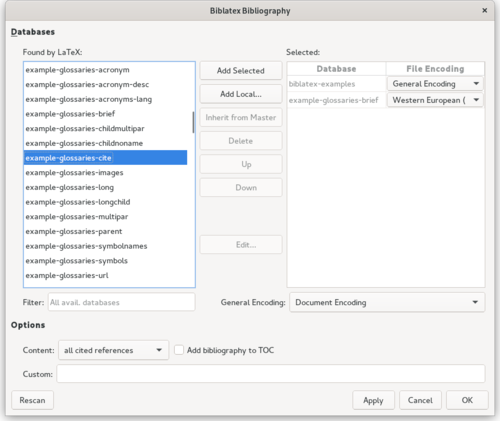
Task: Open General Encoding dropdown for biblatex-examples
Action: click(435, 84)
